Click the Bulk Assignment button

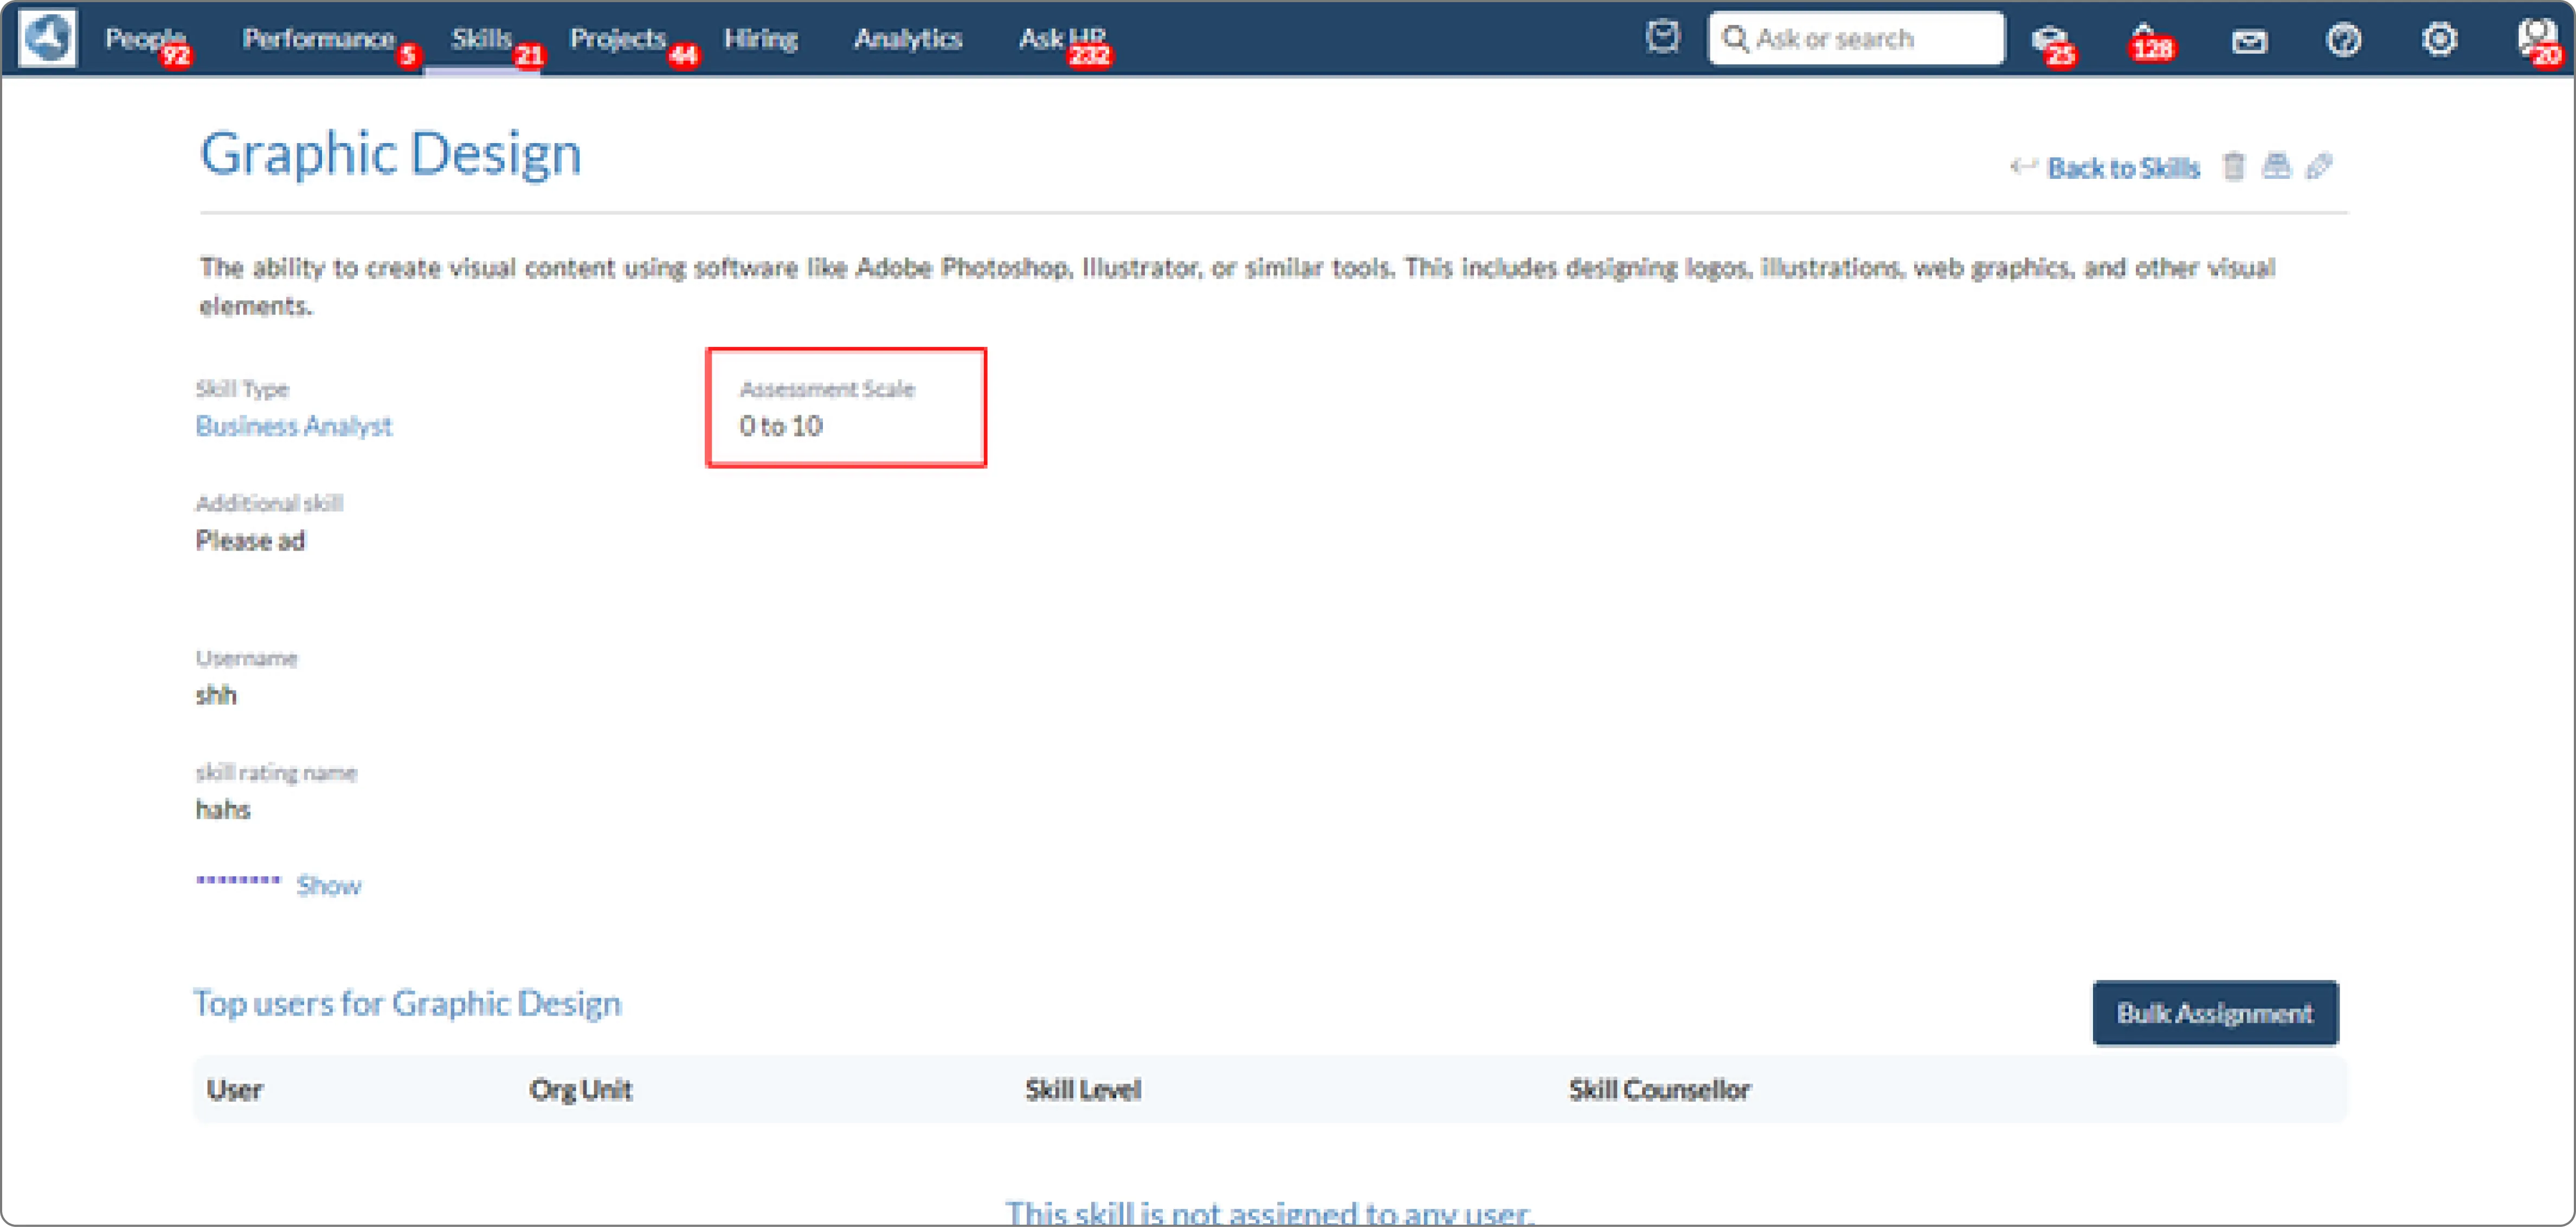click(x=2214, y=1012)
